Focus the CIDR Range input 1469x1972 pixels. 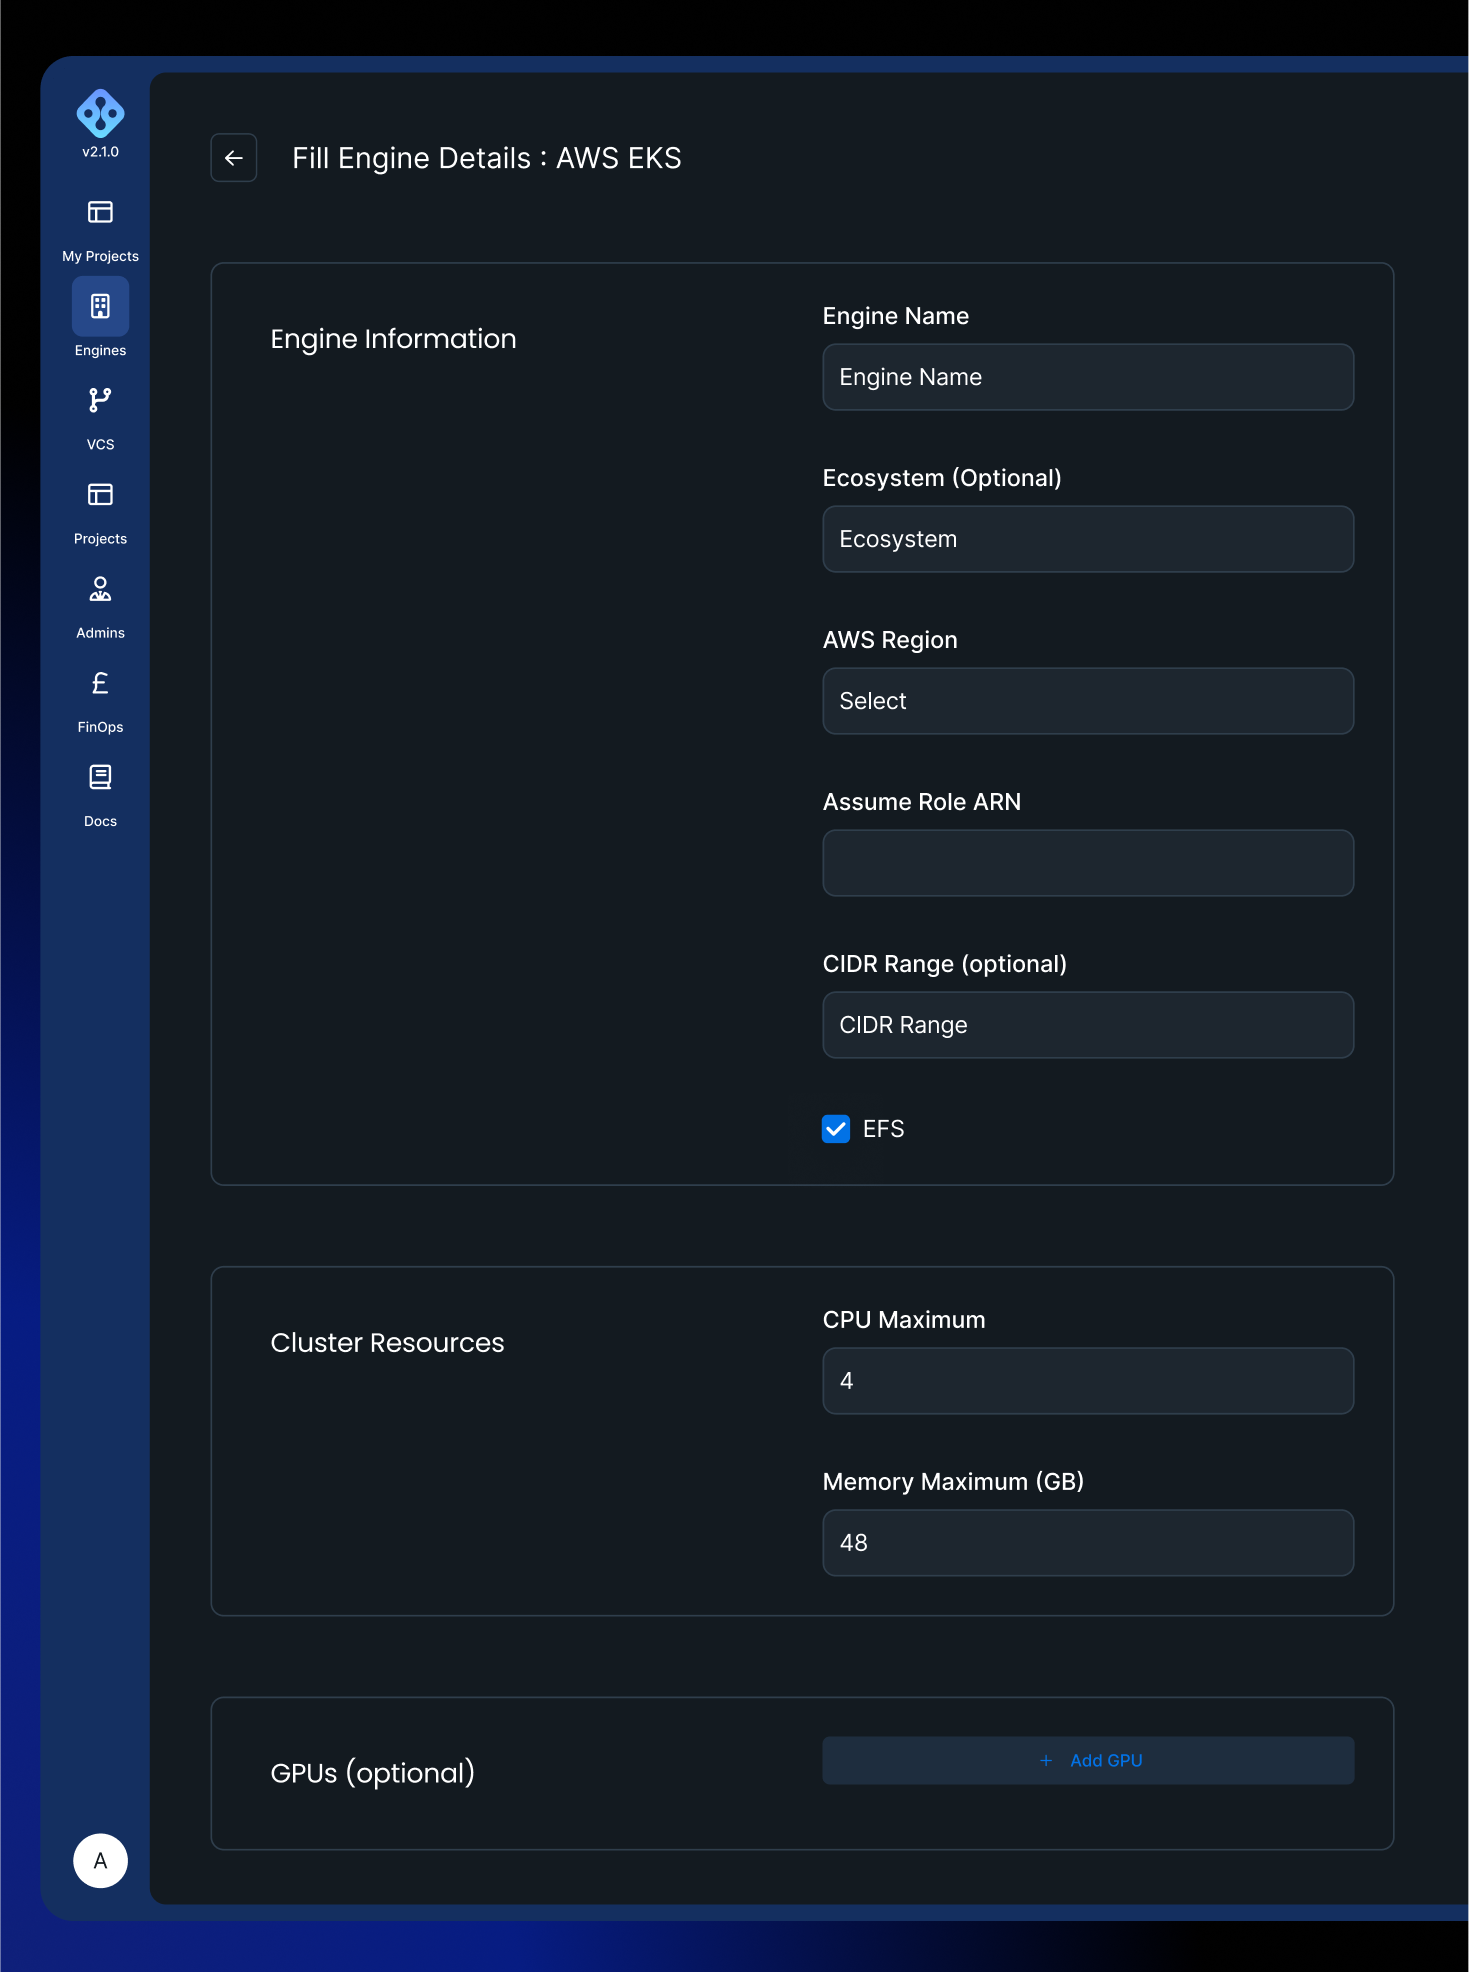tap(1088, 1025)
